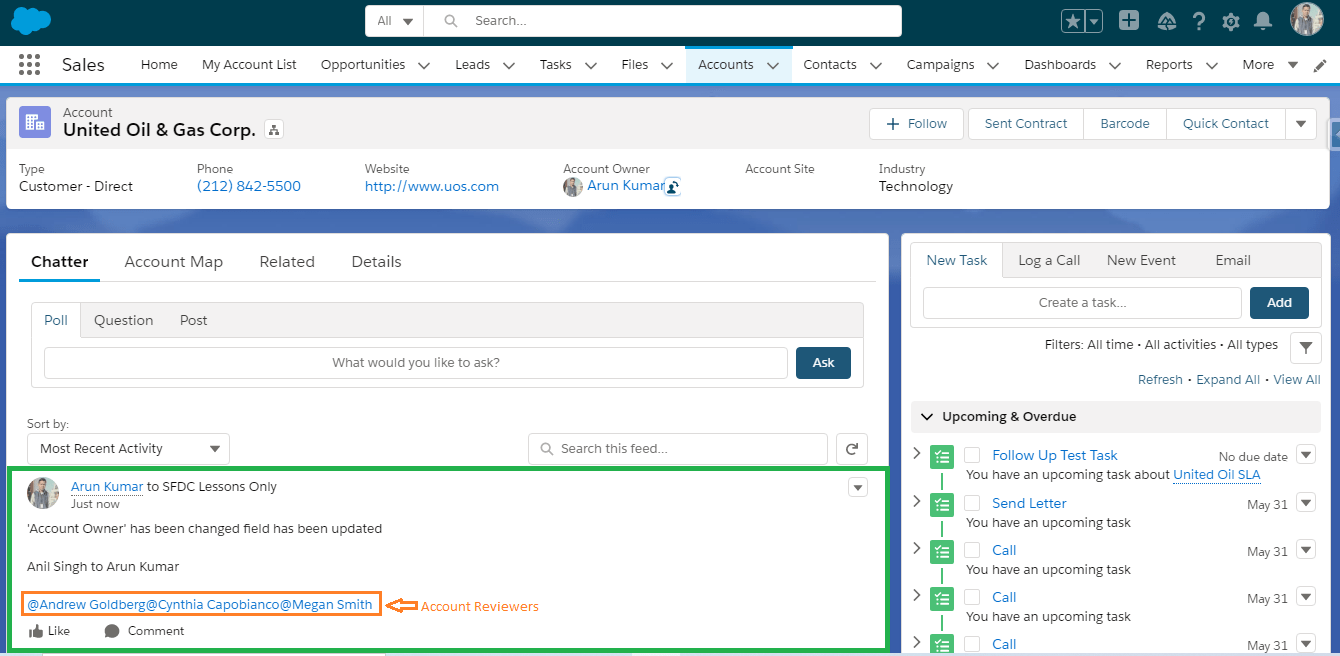Collapse the Upcoming & Overdue section

click(925, 417)
